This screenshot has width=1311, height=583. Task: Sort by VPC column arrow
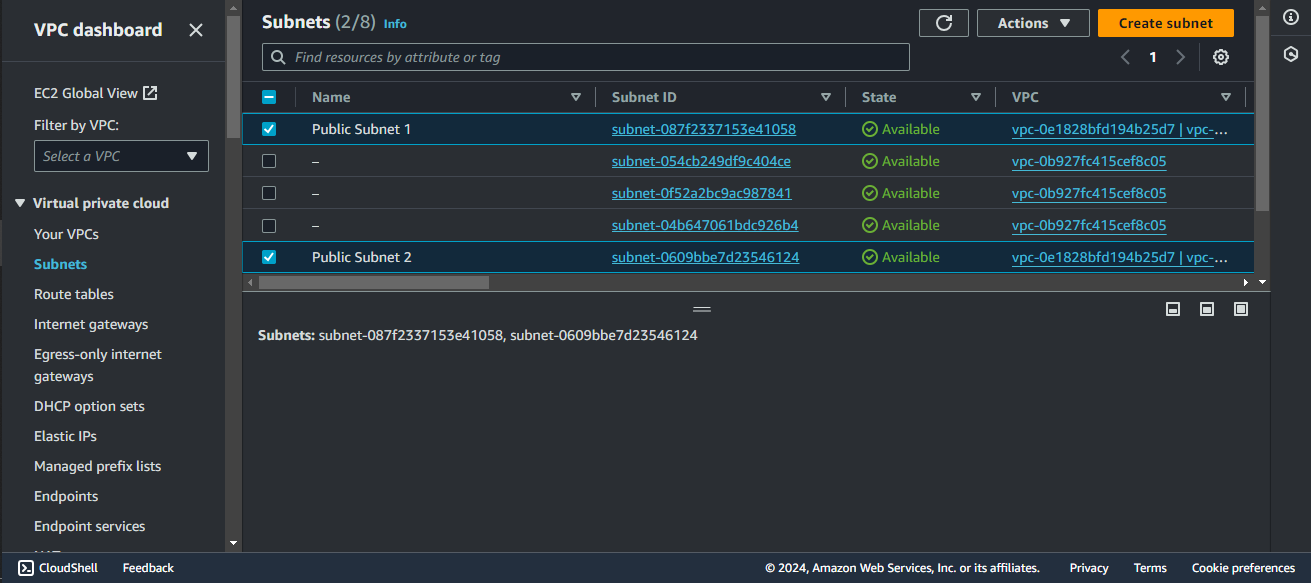[1226, 97]
